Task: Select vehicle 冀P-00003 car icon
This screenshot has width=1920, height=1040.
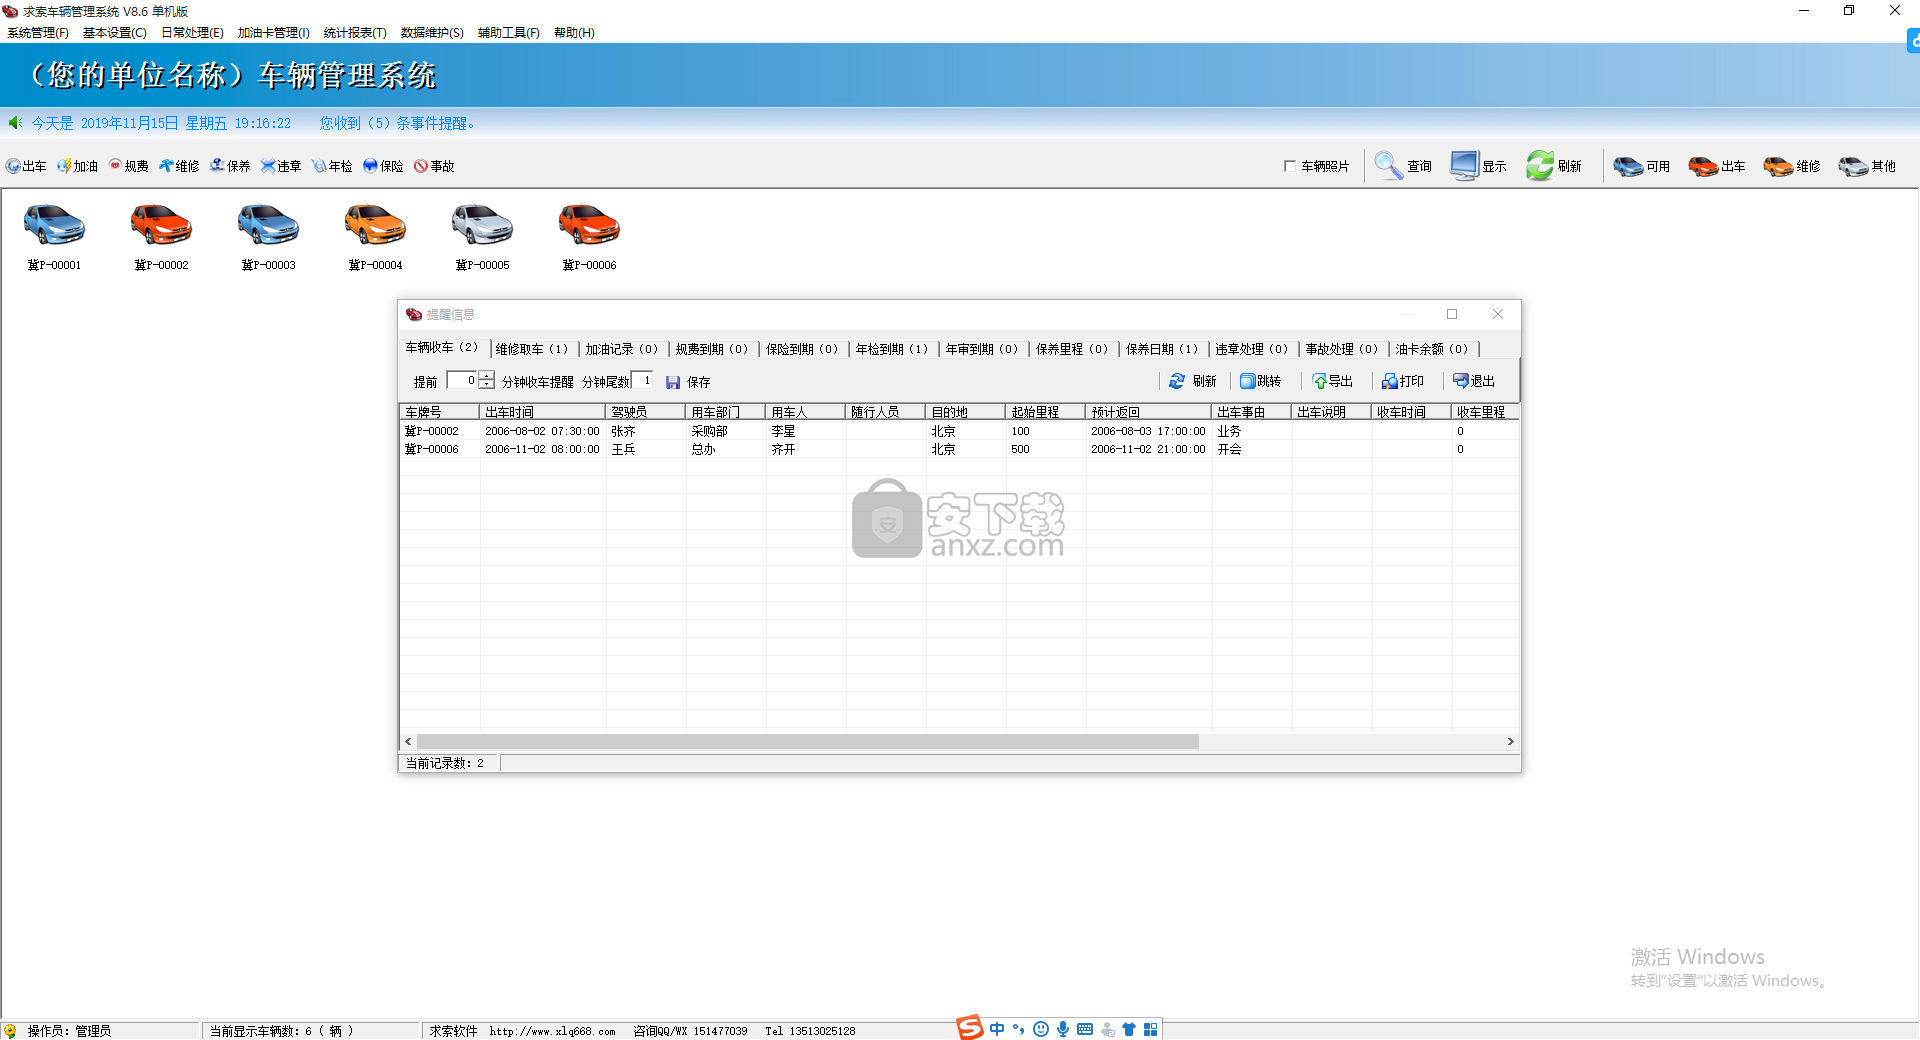Action: click(268, 225)
